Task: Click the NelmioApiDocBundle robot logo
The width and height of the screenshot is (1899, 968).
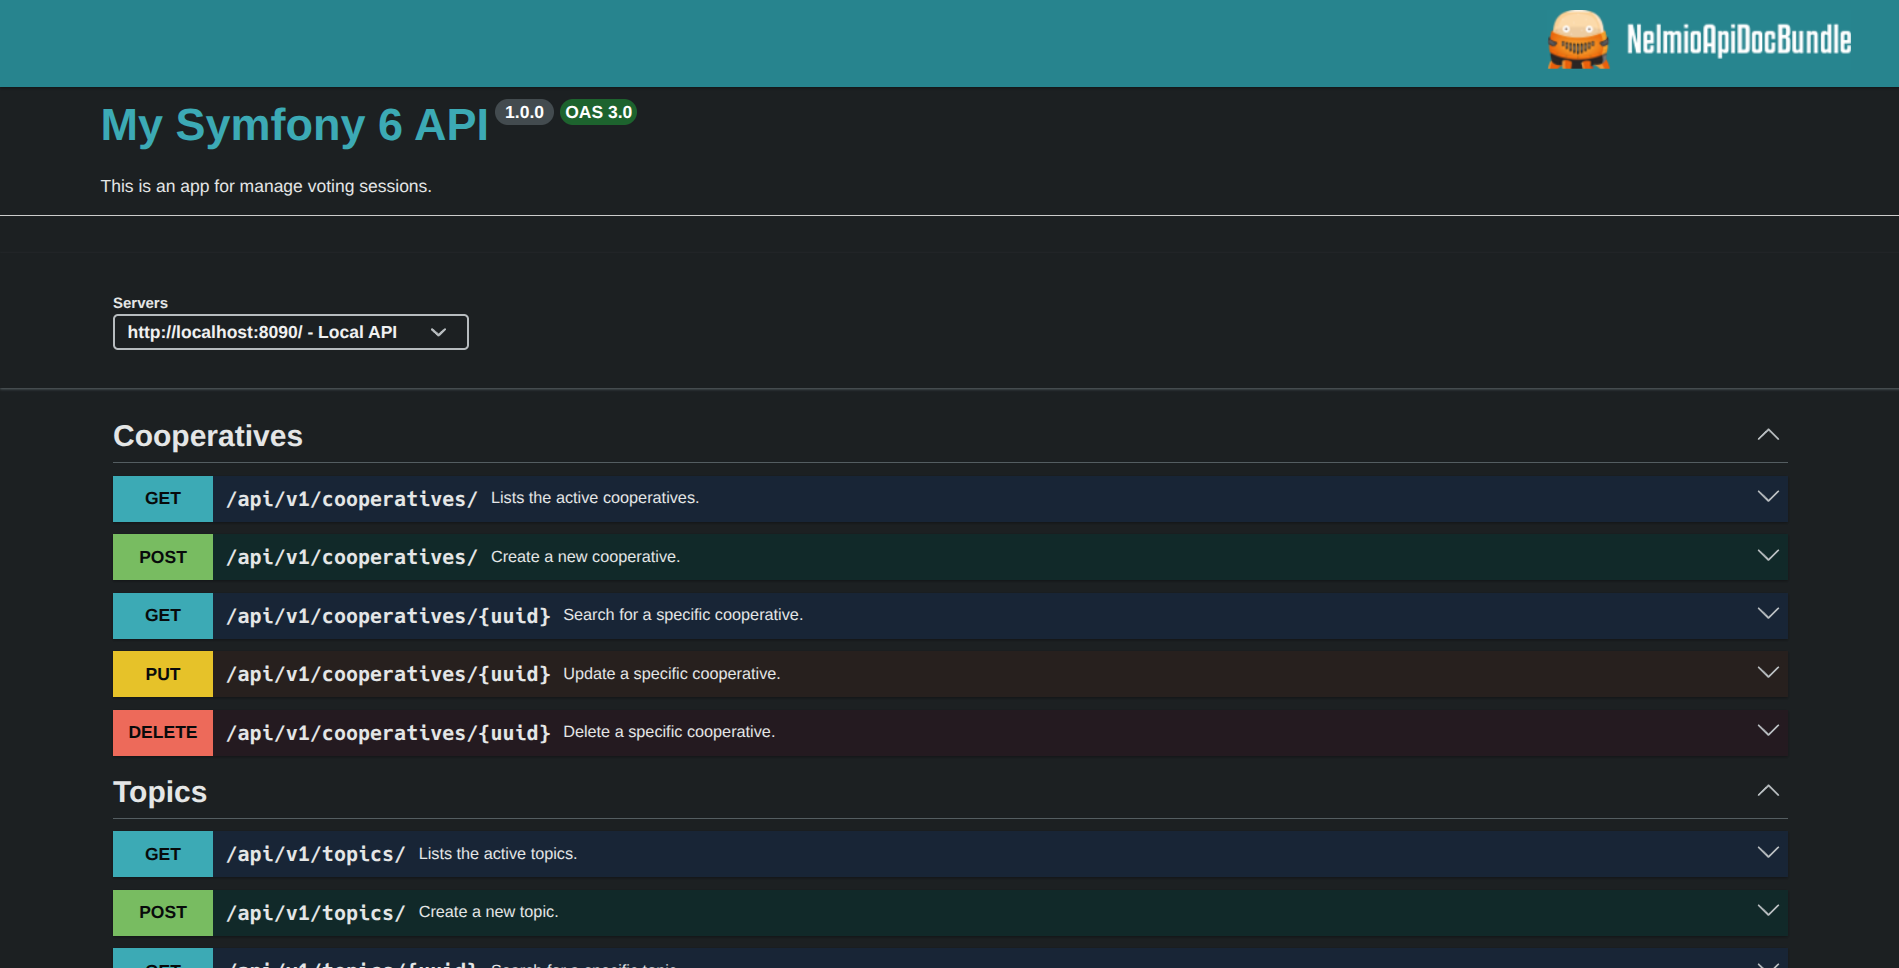Action: 1577,40
